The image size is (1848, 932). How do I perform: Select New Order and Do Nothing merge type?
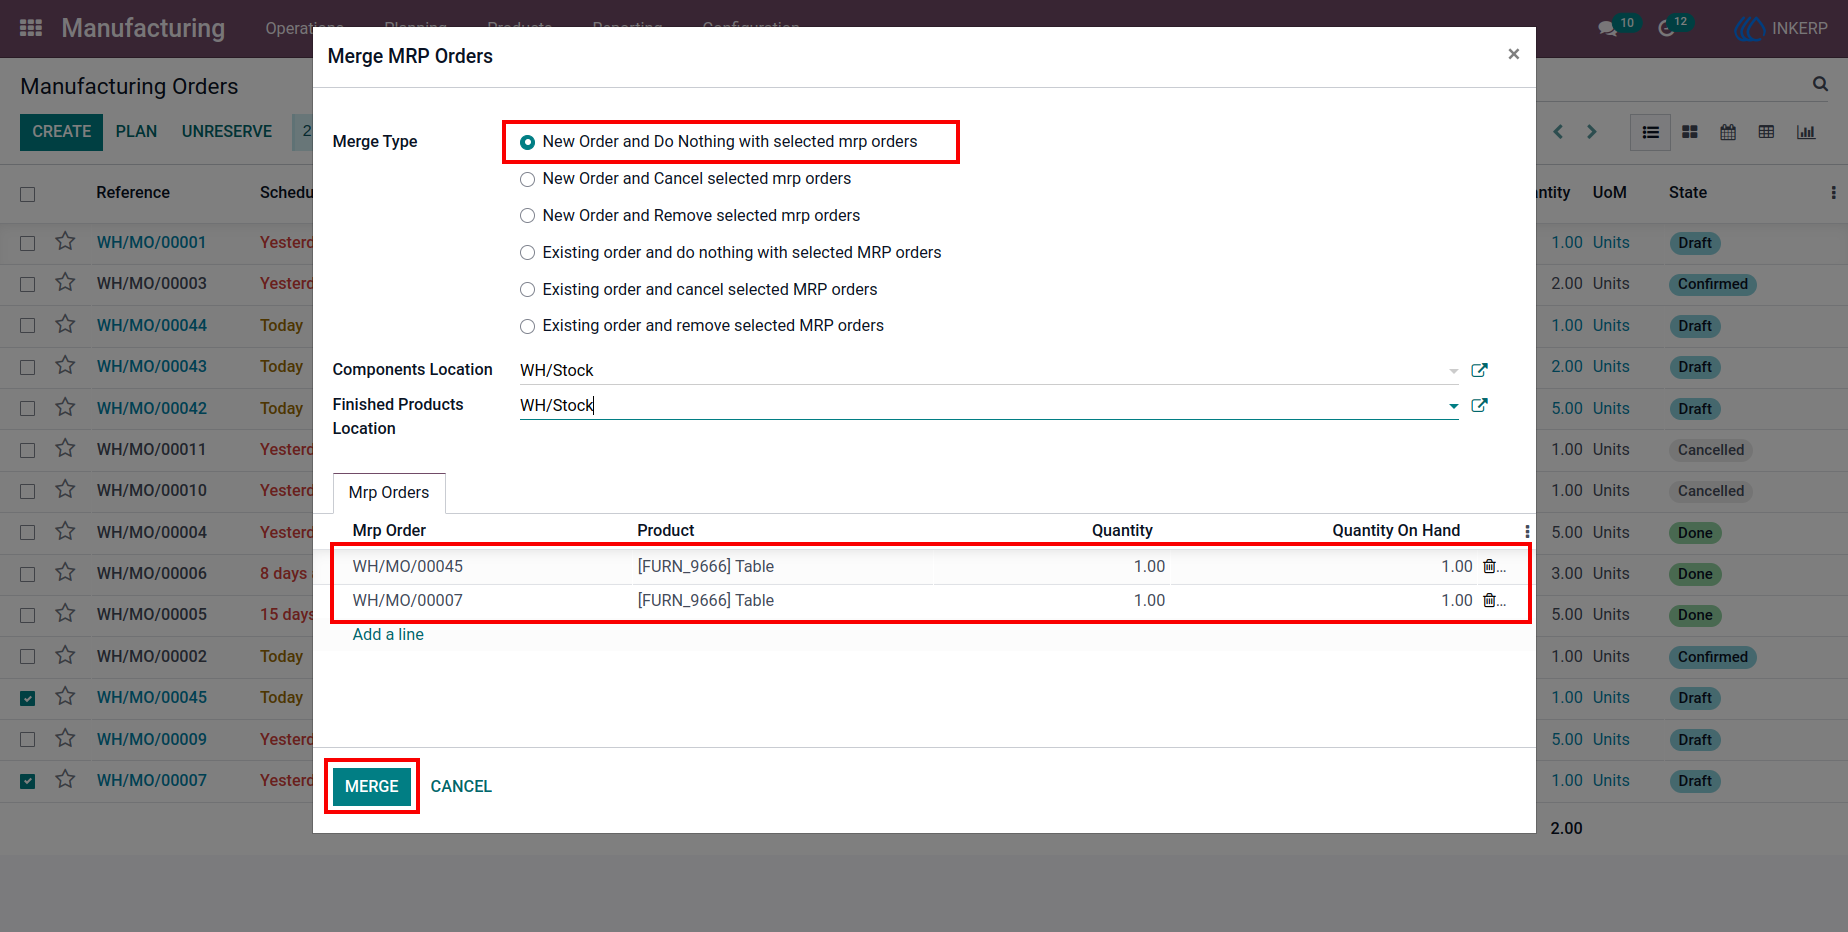click(527, 142)
